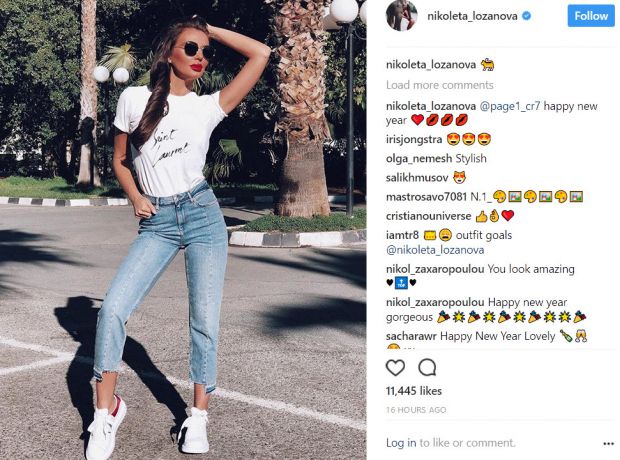
Task: Like the post with heart icon
Action: pos(395,368)
